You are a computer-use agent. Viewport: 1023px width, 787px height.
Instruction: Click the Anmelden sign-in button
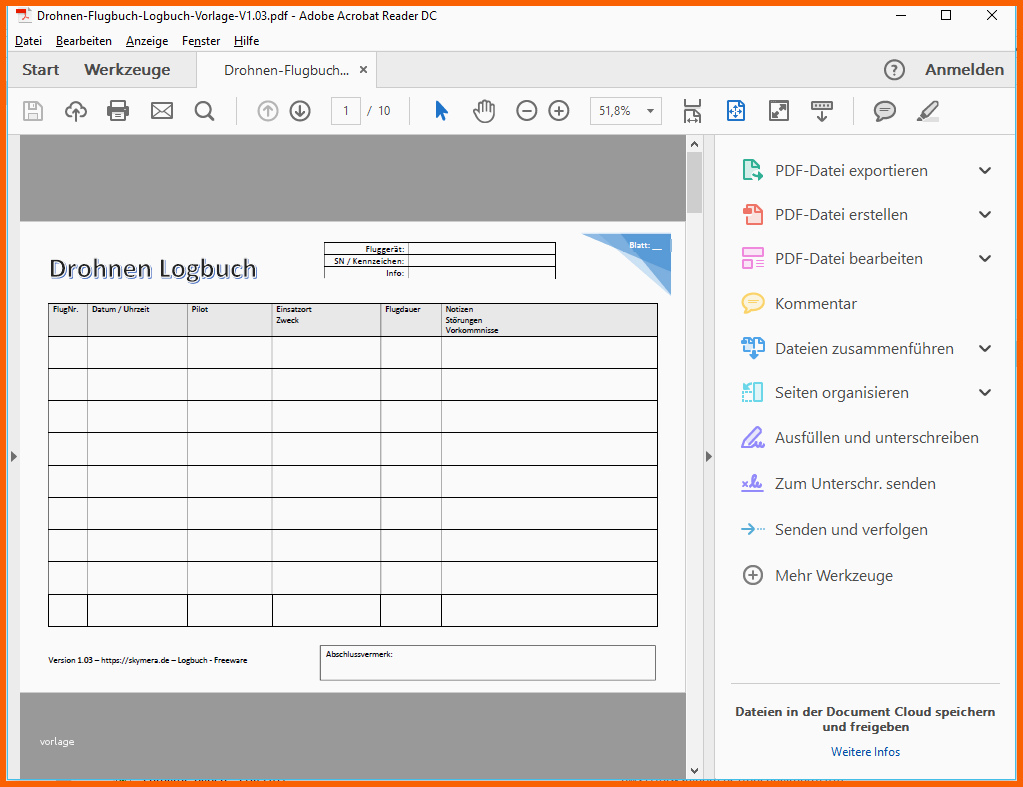pyautogui.click(x=964, y=70)
